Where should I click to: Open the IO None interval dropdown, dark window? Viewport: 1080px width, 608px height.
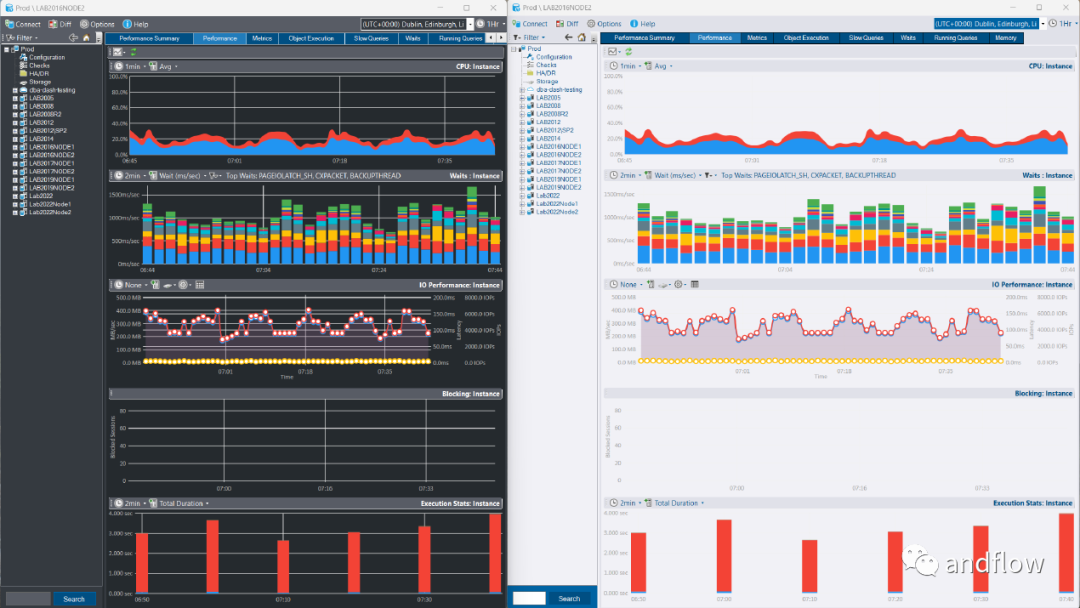coord(131,285)
